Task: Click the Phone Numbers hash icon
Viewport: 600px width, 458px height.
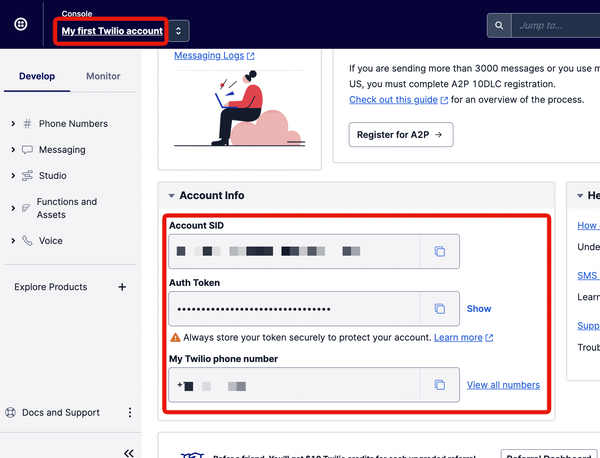Action: 27,124
